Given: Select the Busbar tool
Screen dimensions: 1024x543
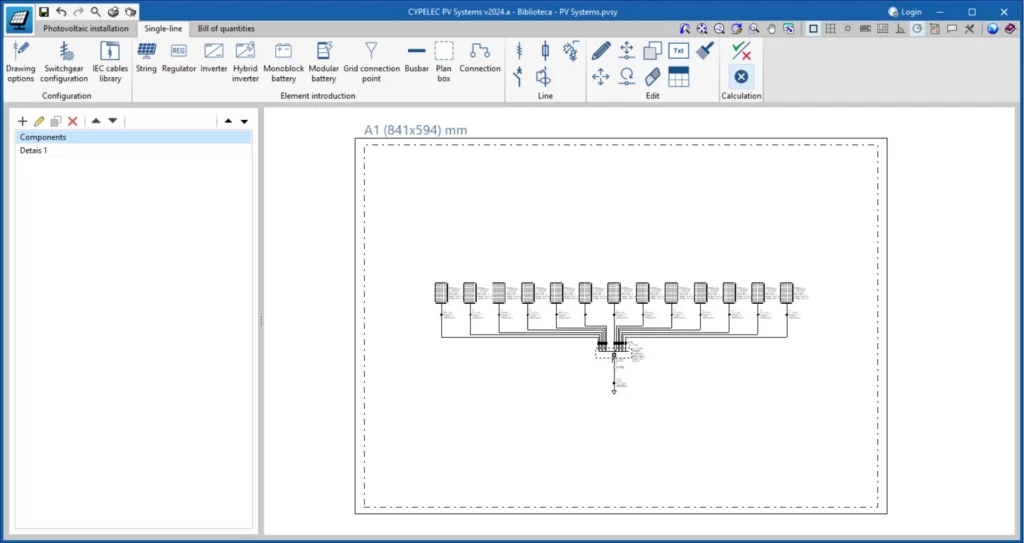Looking at the screenshot, I should (x=416, y=58).
